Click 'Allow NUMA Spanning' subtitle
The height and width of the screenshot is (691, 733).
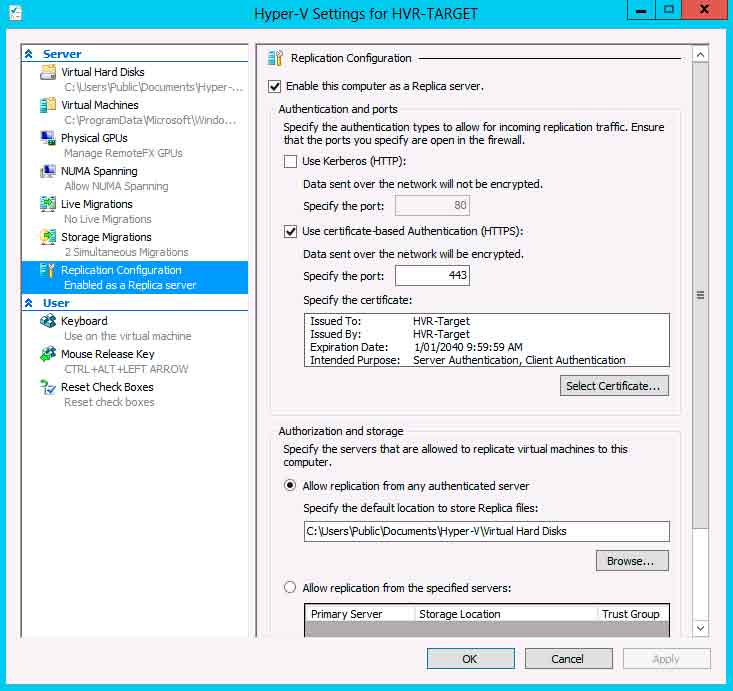tap(116, 187)
